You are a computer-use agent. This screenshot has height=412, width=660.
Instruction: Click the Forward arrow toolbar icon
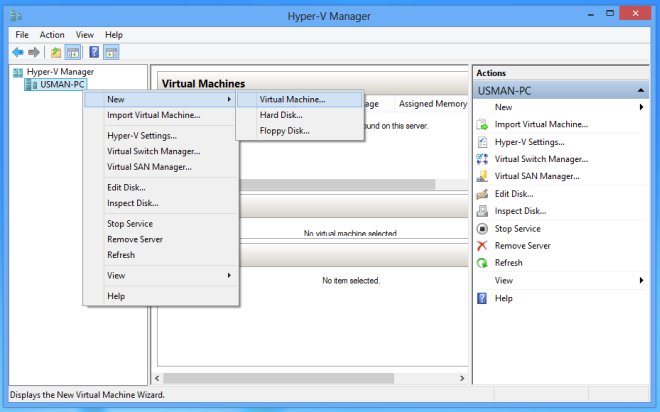click(34, 53)
